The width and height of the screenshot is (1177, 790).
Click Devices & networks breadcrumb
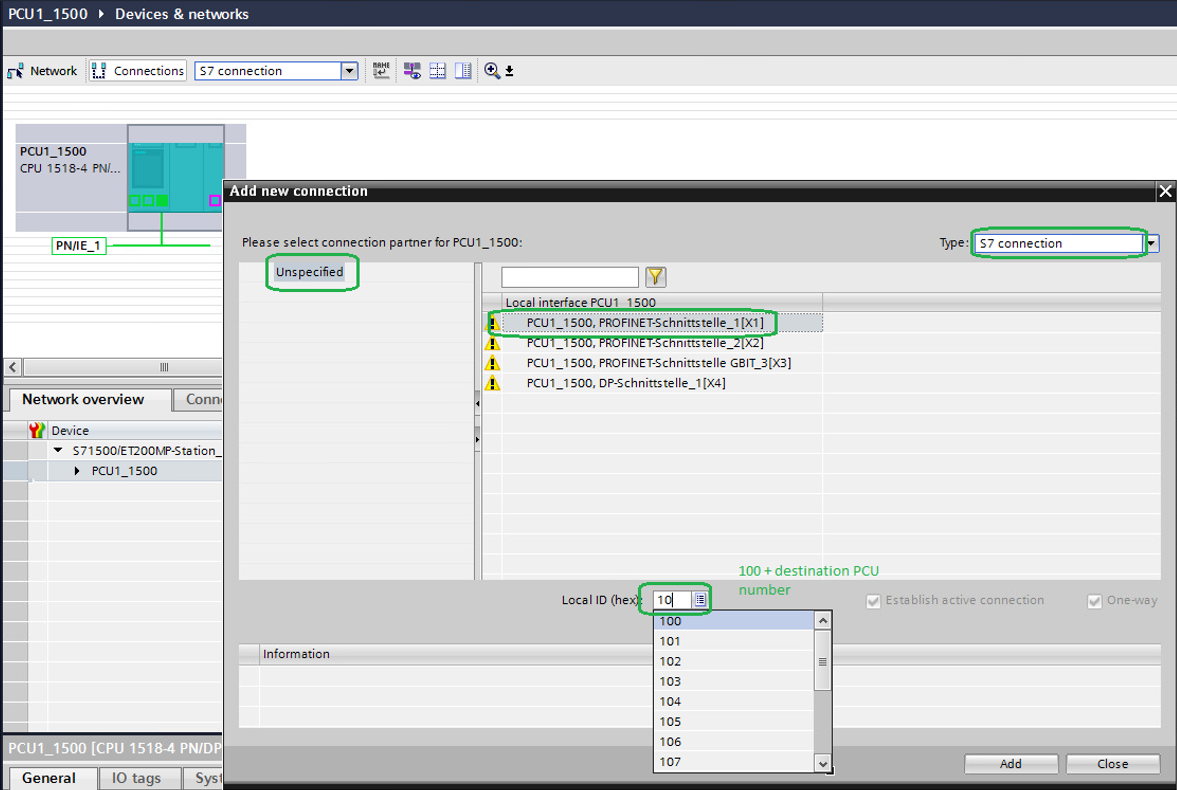(x=182, y=14)
